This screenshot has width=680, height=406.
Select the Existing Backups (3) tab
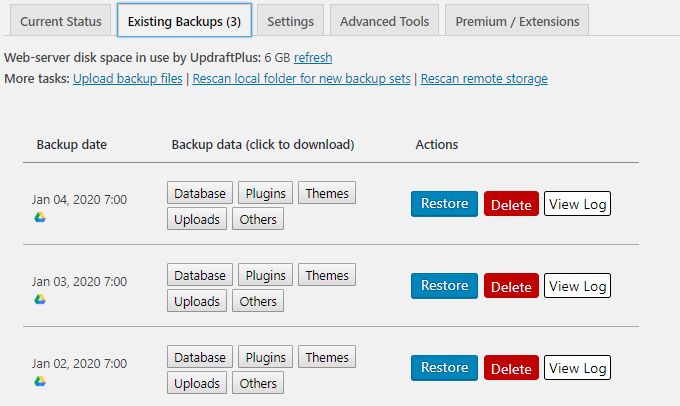click(x=183, y=21)
